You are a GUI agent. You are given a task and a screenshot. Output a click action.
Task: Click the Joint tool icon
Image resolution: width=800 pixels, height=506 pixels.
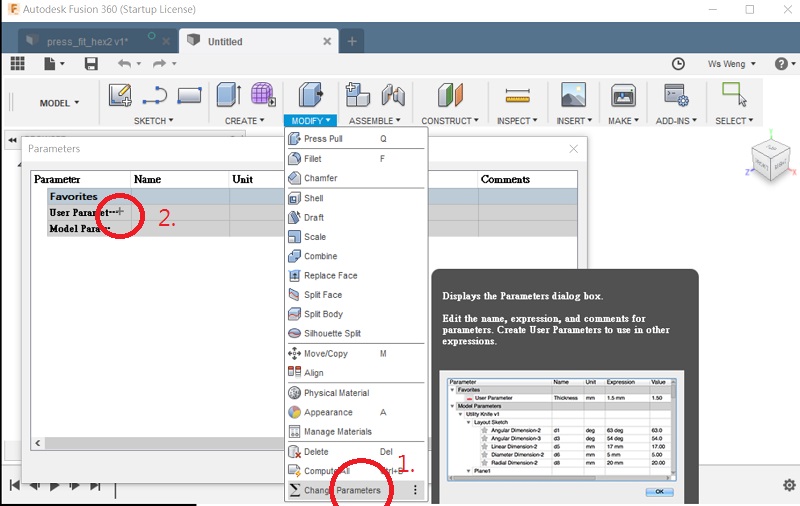tap(393, 95)
